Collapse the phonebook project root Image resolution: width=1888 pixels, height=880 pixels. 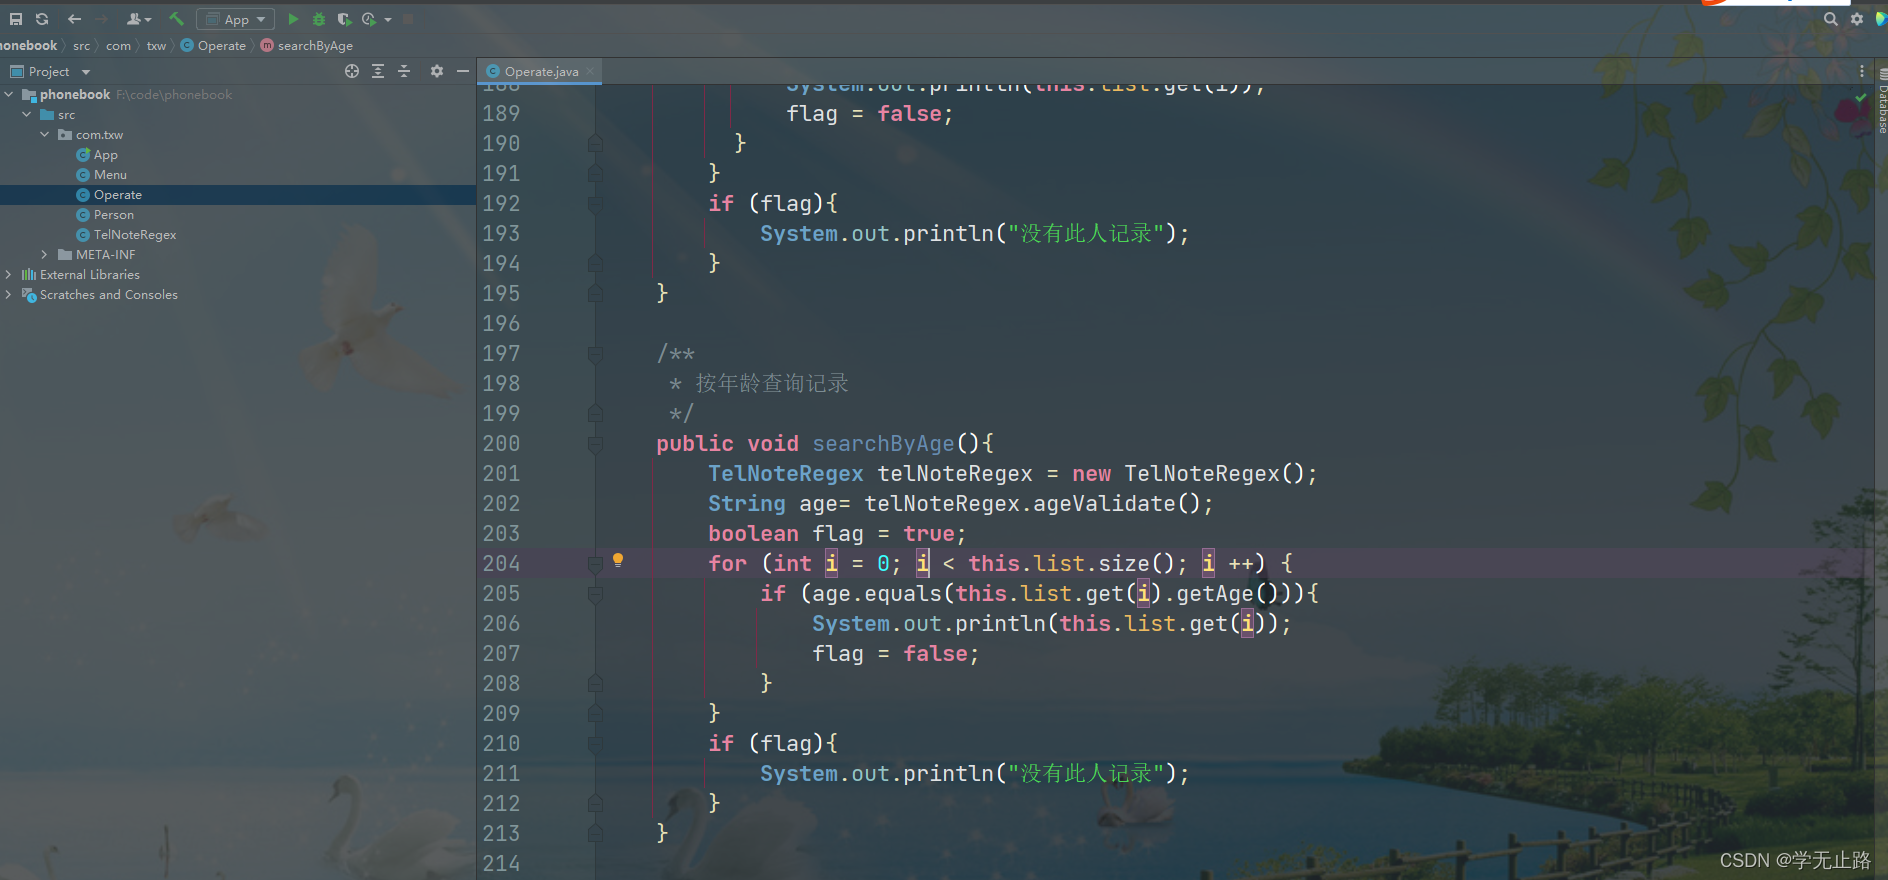click(9, 94)
